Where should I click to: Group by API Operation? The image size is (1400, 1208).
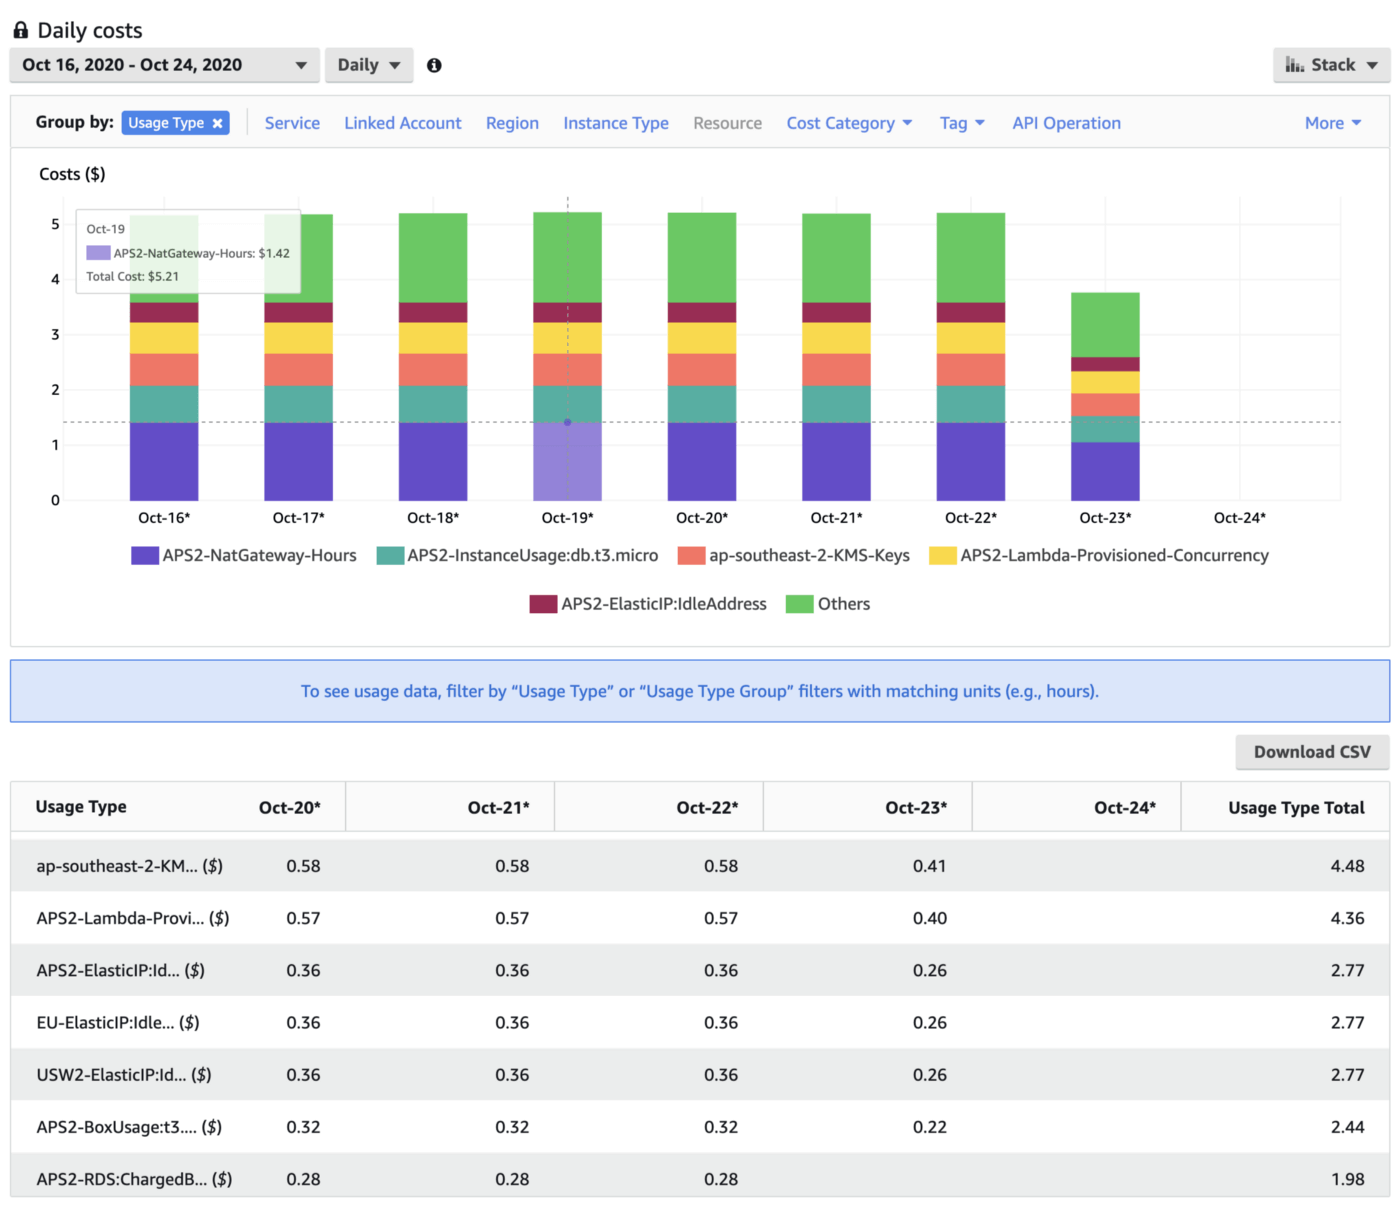(x=1066, y=123)
